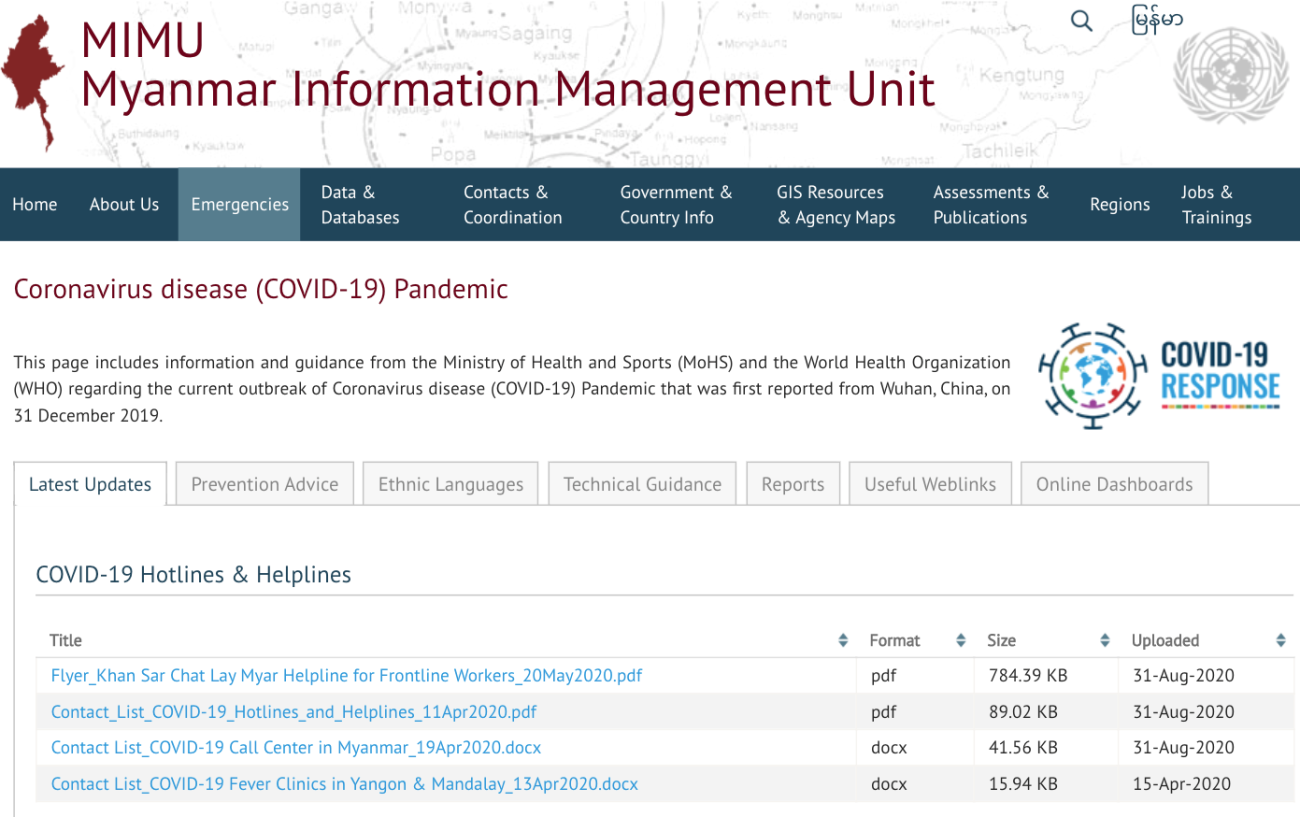The height and width of the screenshot is (817, 1300).
Task: Click the Format column header text
Action: pyautogui.click(x=895, y=640)
